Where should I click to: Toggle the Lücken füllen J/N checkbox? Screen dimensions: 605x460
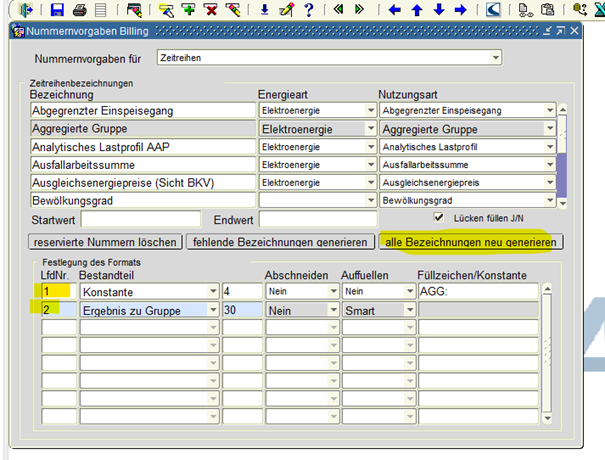438,217
